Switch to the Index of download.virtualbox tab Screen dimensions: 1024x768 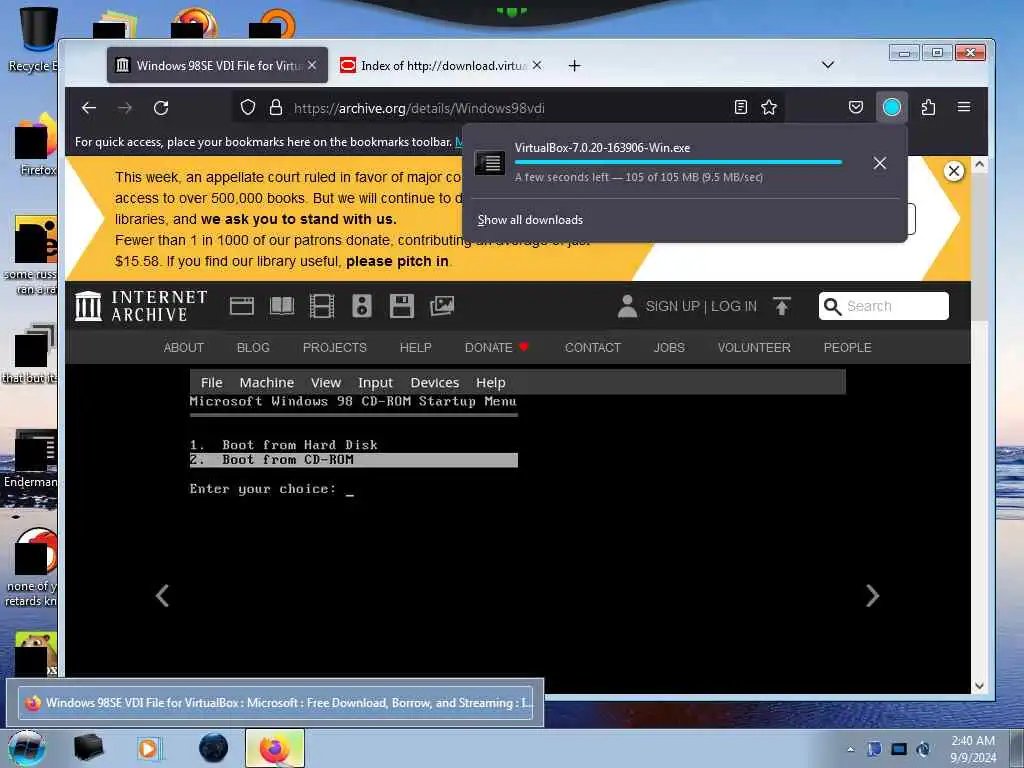(x=441, y=65)
